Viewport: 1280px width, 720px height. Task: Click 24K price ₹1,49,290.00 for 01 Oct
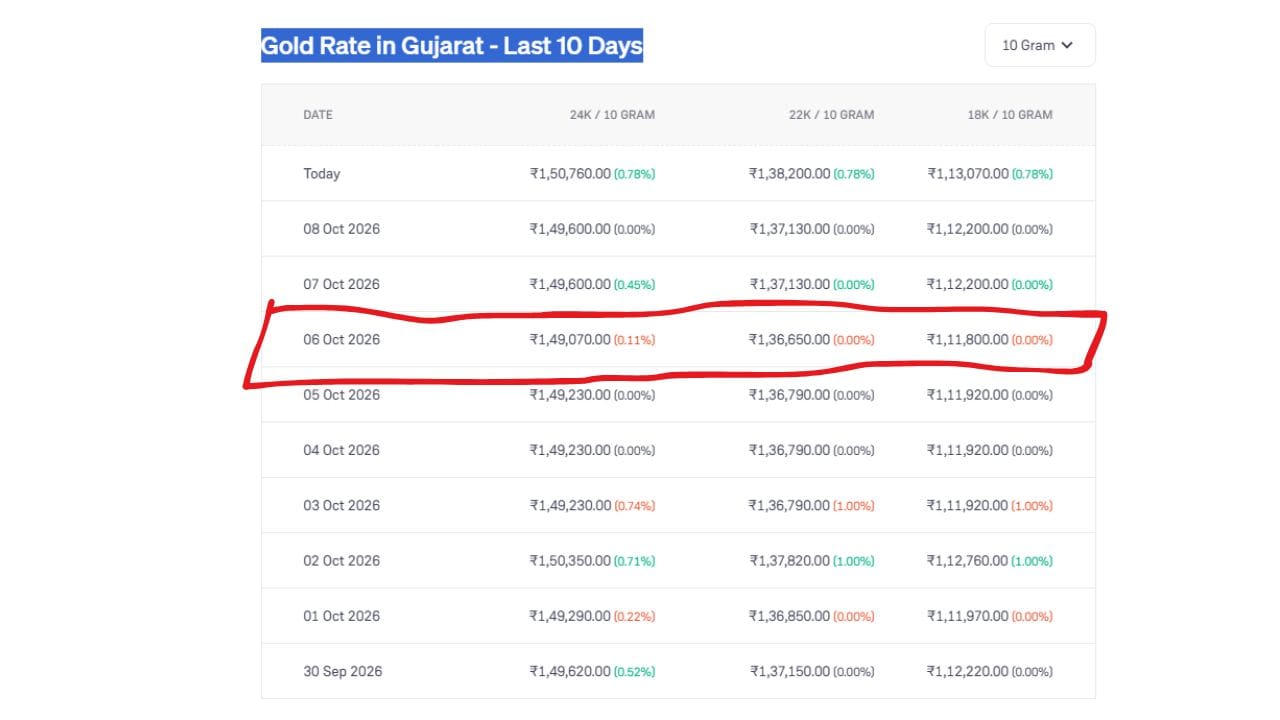570,616
